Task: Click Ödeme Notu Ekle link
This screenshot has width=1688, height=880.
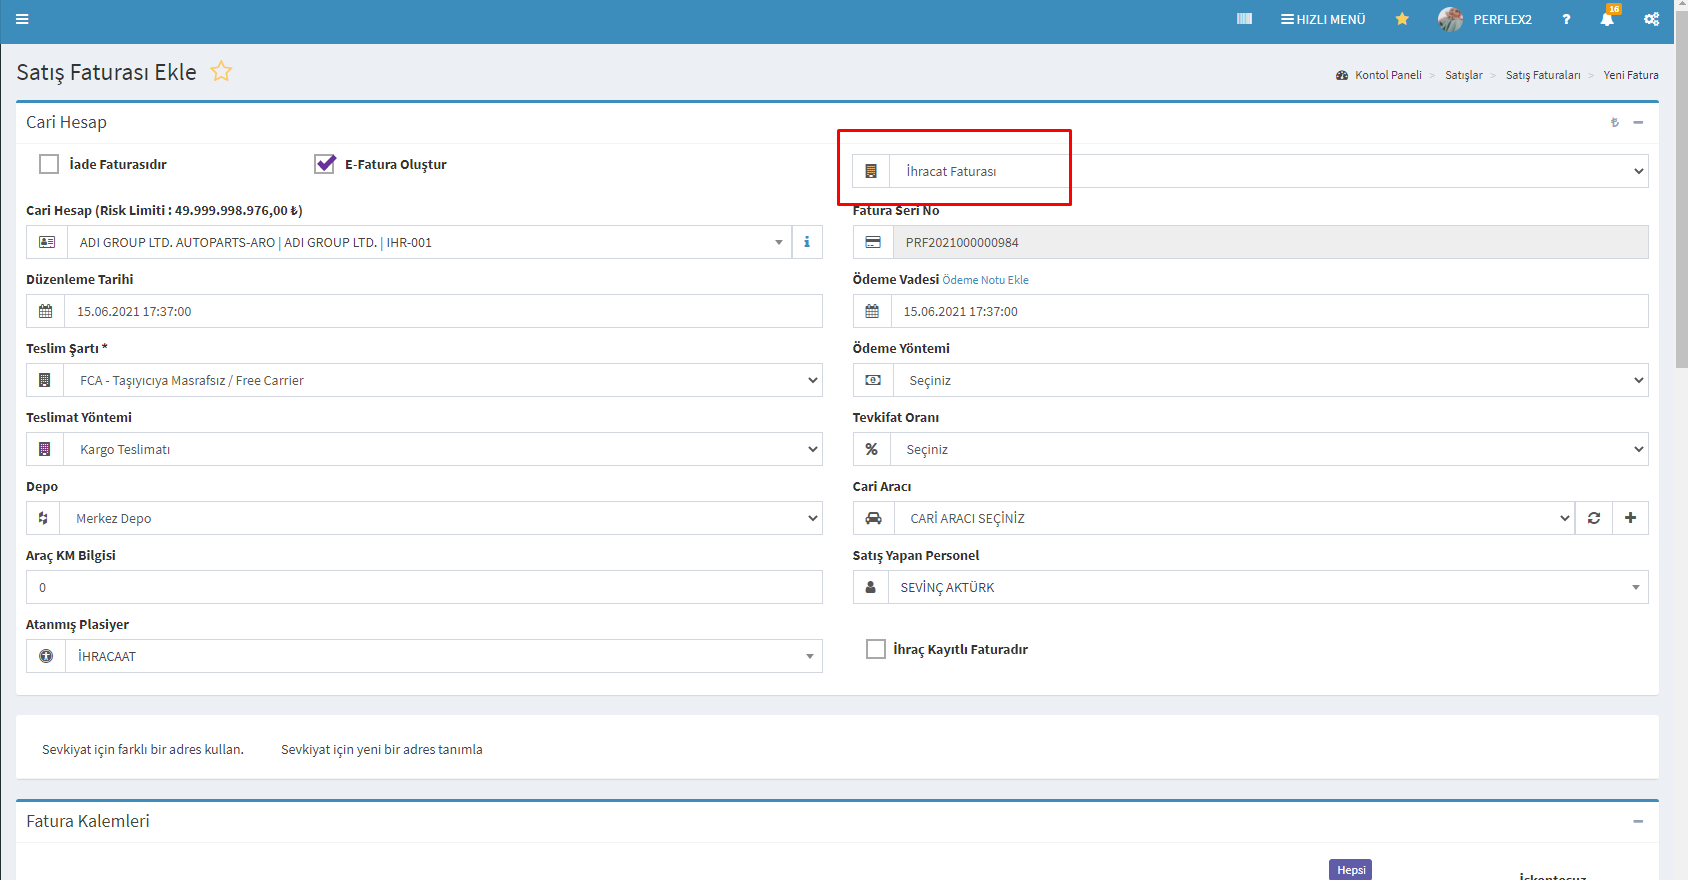Action: (985, 280)
